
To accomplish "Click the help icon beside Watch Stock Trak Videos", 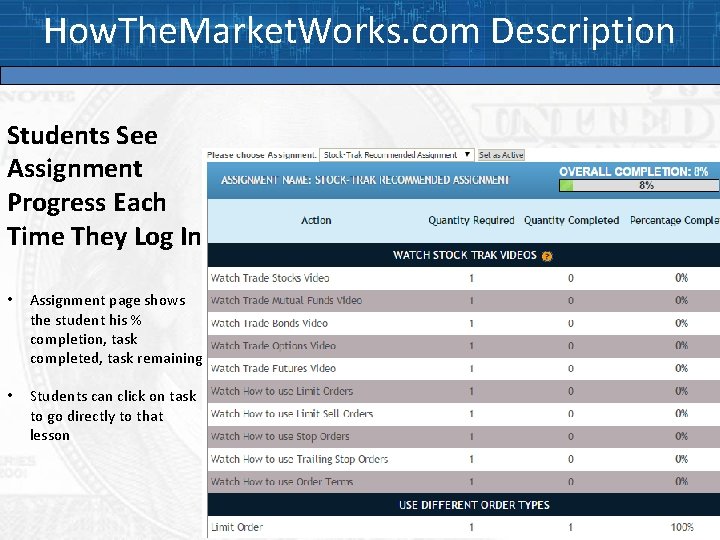I will tap(546, 256).
